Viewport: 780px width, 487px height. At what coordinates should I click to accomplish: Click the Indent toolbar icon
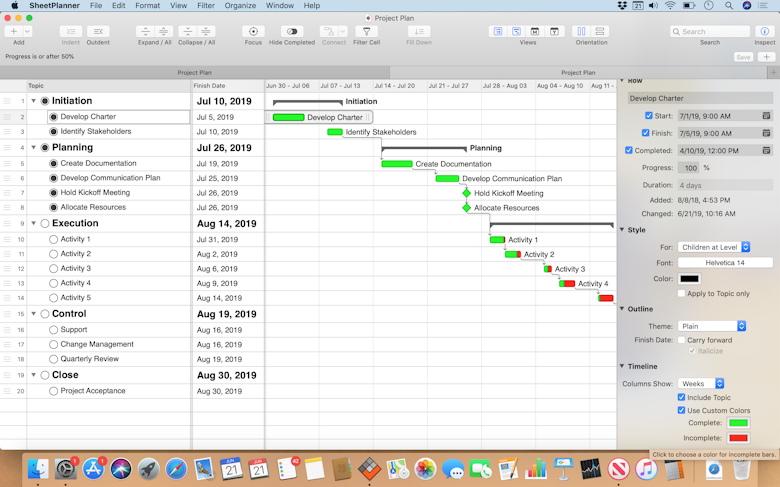(x=71, y=31)
